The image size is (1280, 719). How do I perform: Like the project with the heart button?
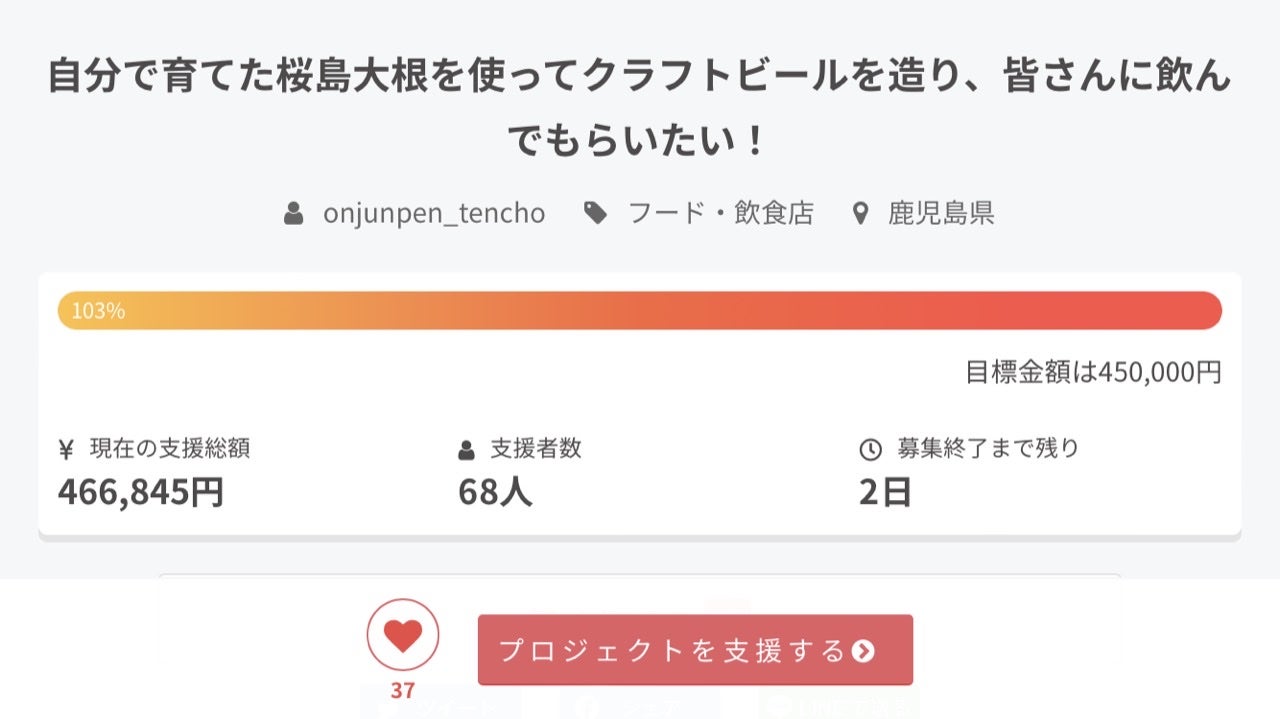point(403,634)
